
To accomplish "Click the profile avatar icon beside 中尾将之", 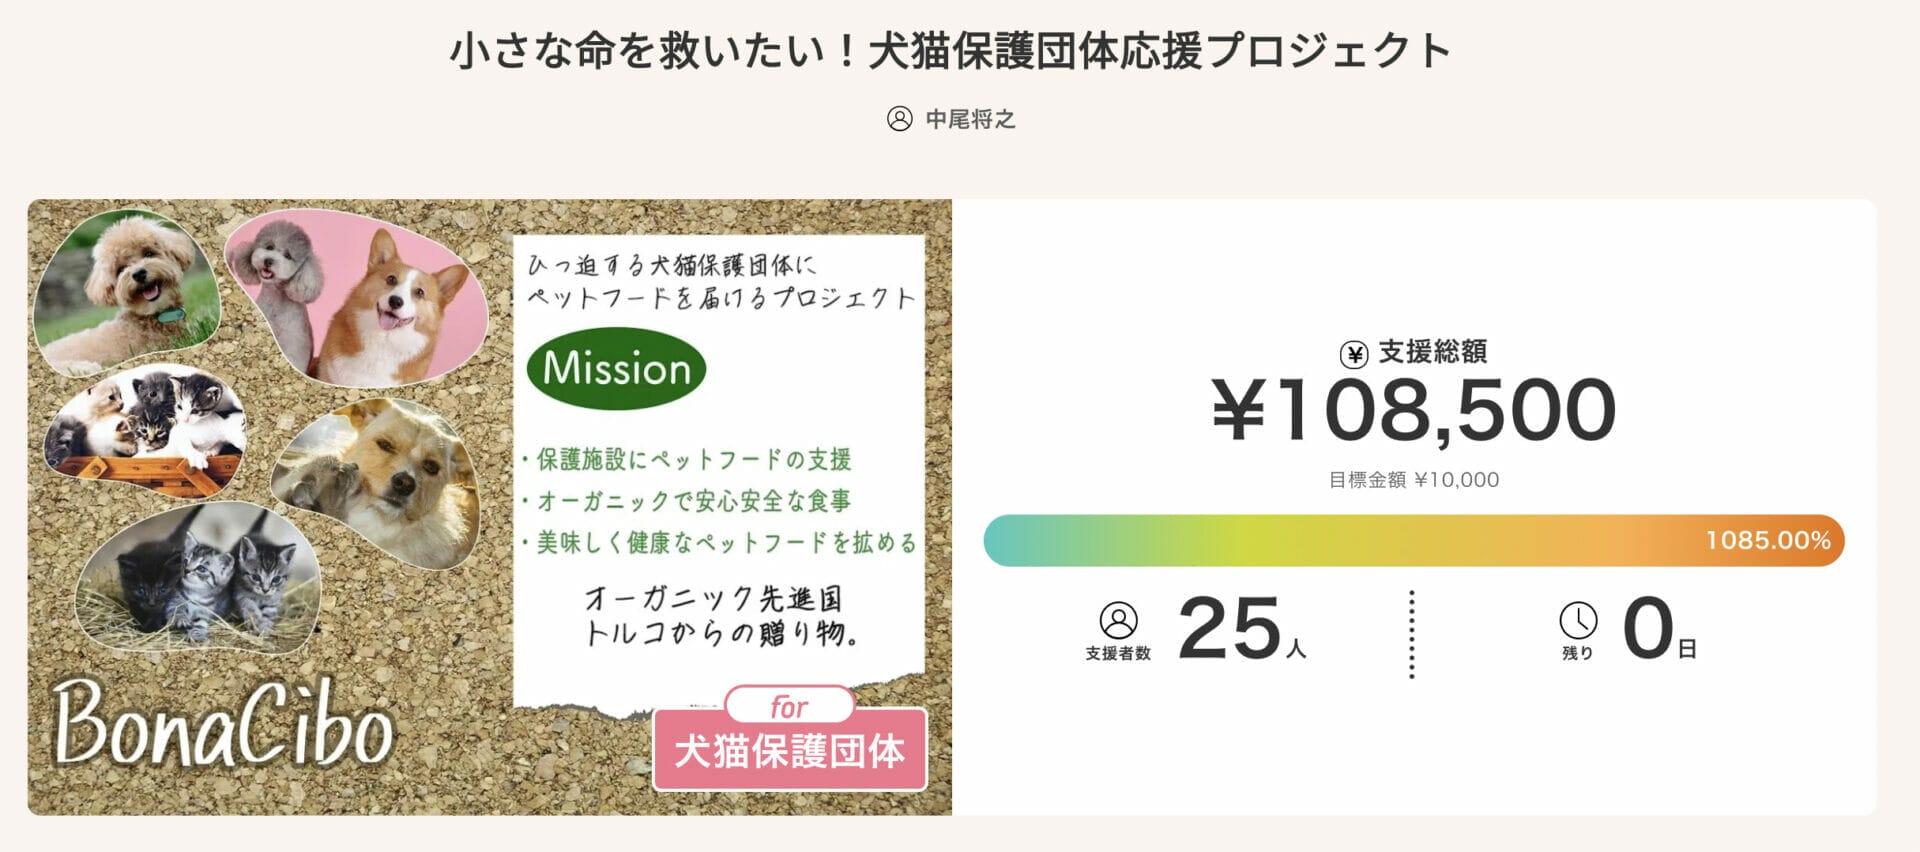I will coord(899,117).
